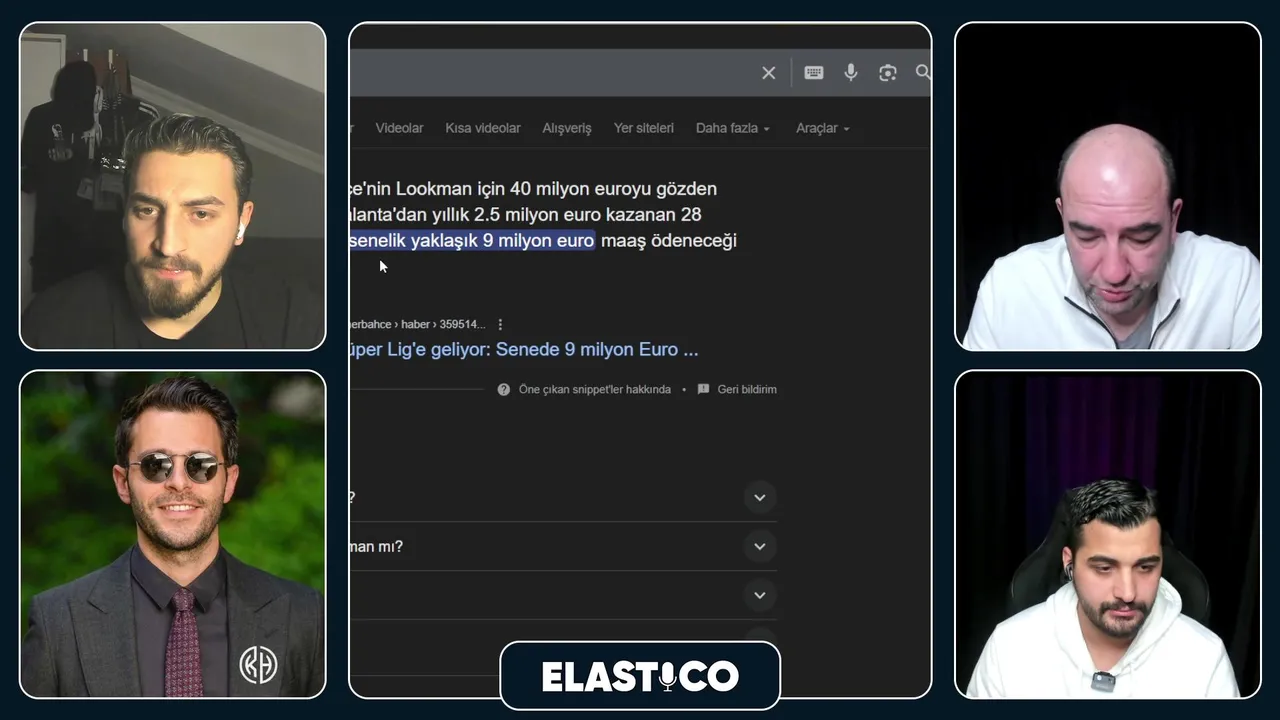Click the magnifier search icon
This screenshot has width=1280, height=720.
click(923, 72)
